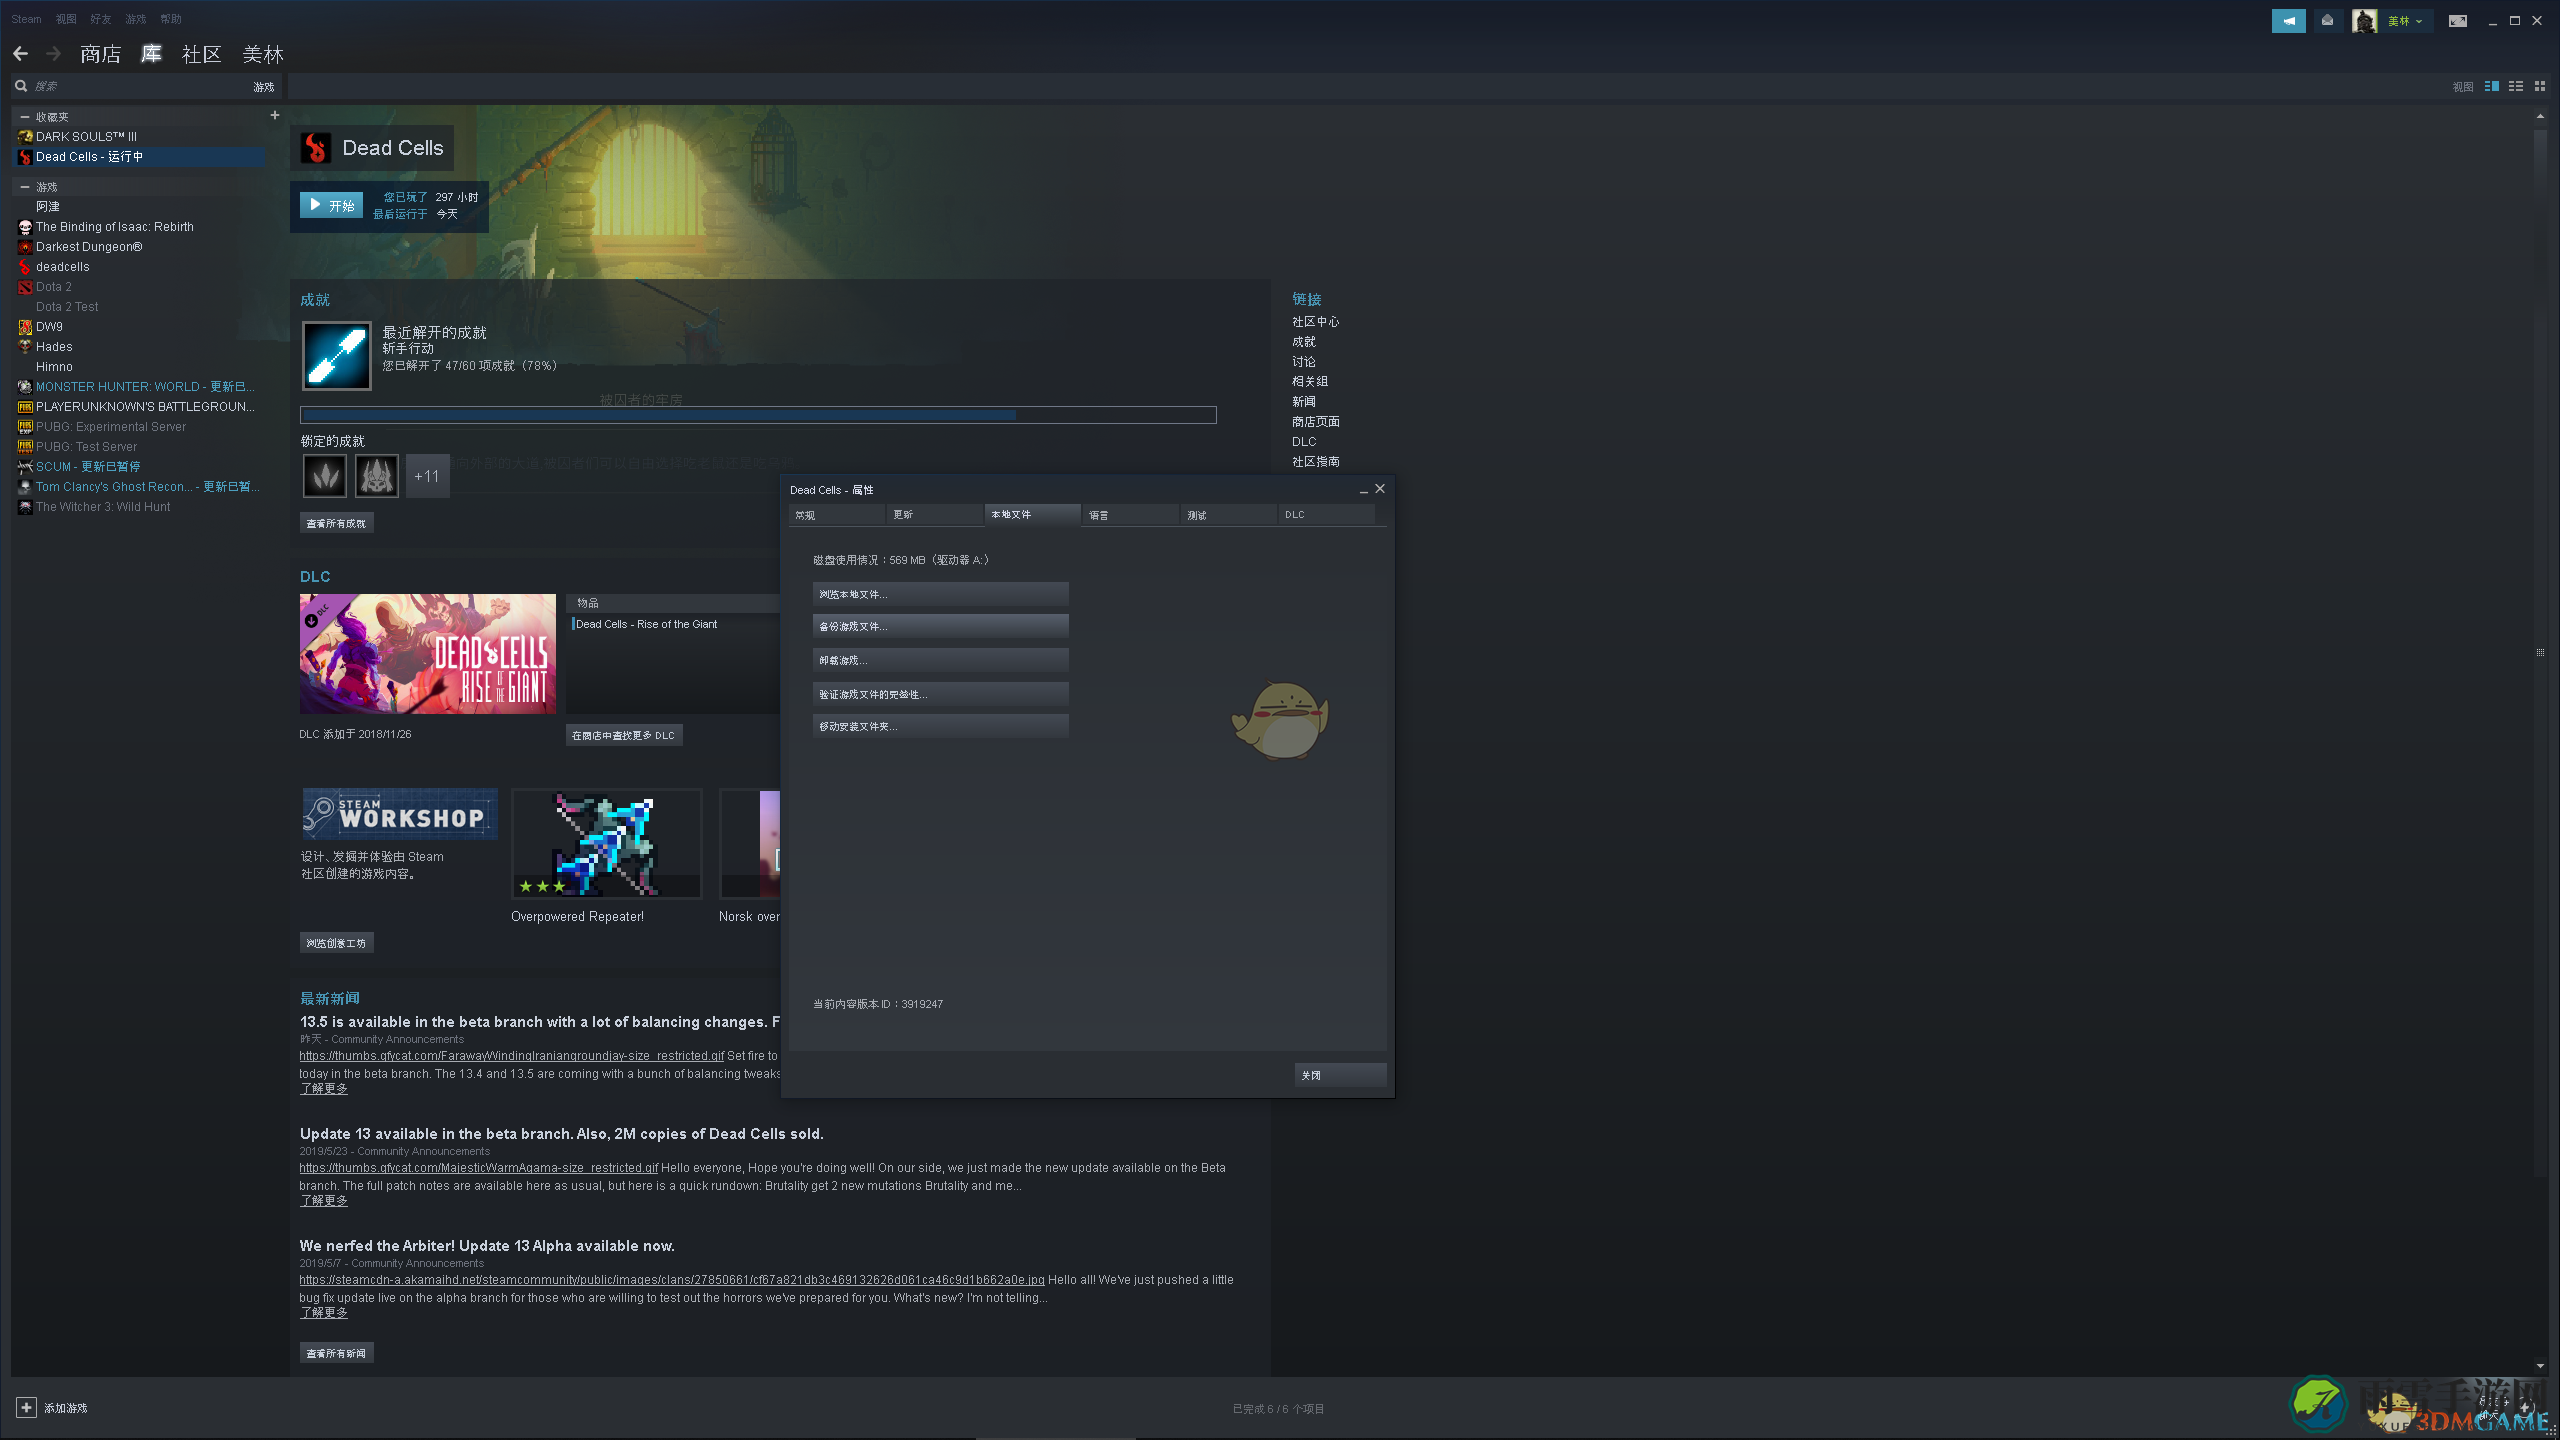Open the 游戏 search filter dropdown
2560x1440 pixels.
pos(264,87)
